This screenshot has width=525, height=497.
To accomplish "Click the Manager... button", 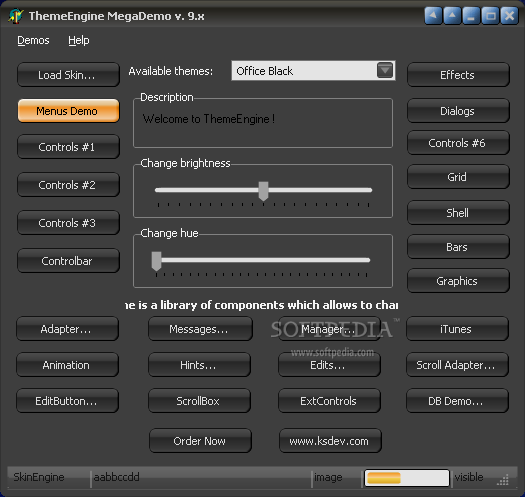I will [329, 329].
